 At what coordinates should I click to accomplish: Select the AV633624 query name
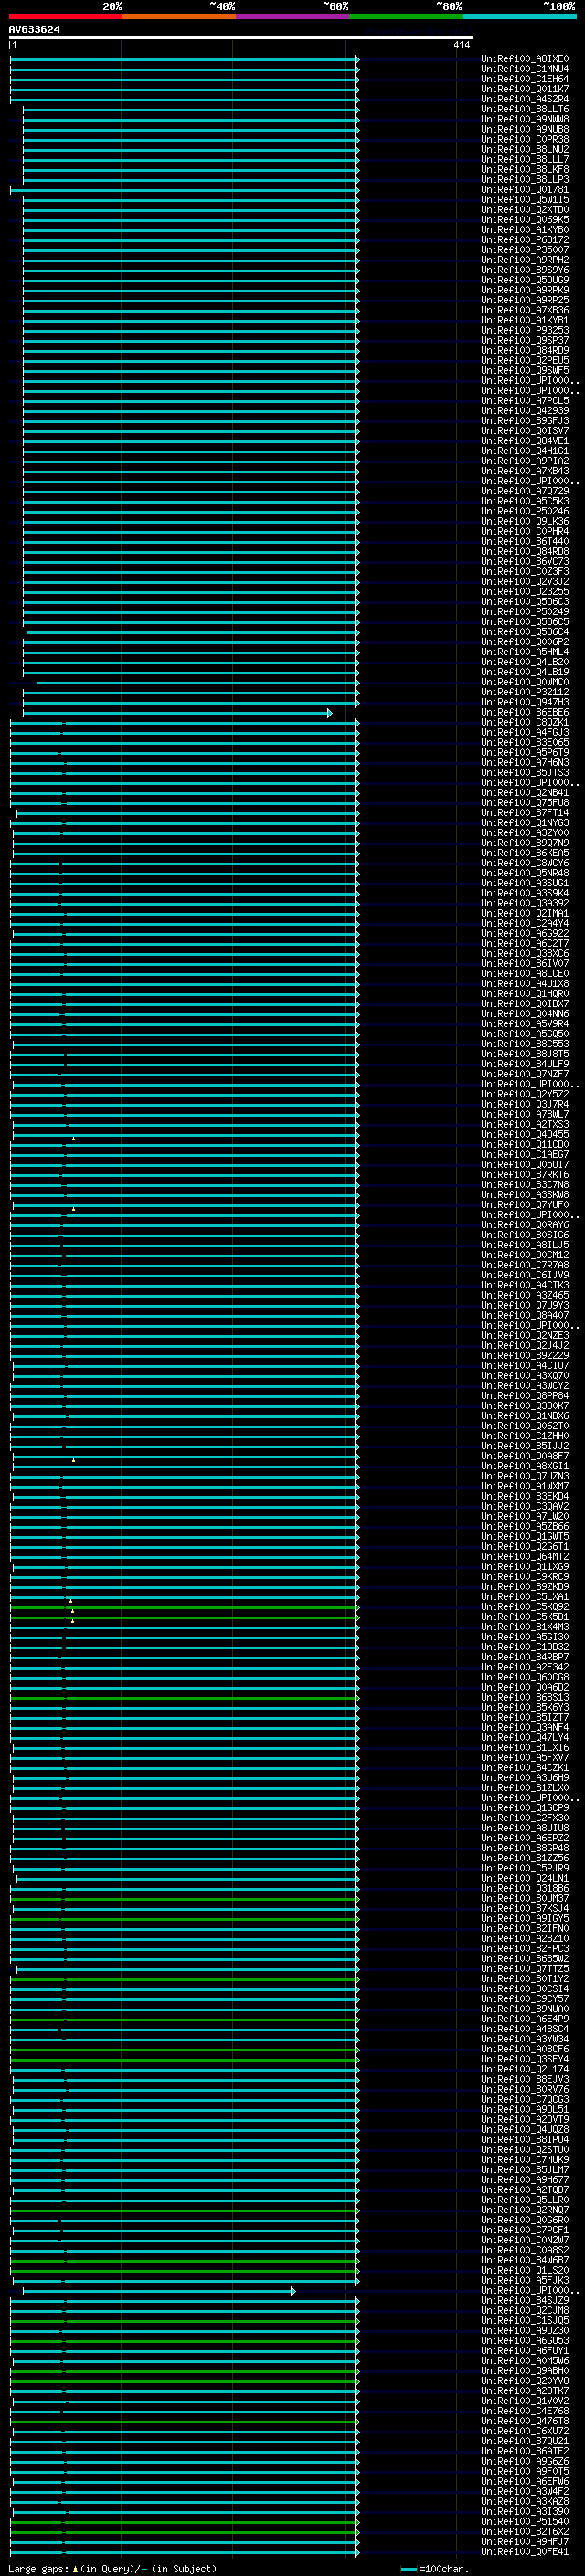click(x=34, y=30)
